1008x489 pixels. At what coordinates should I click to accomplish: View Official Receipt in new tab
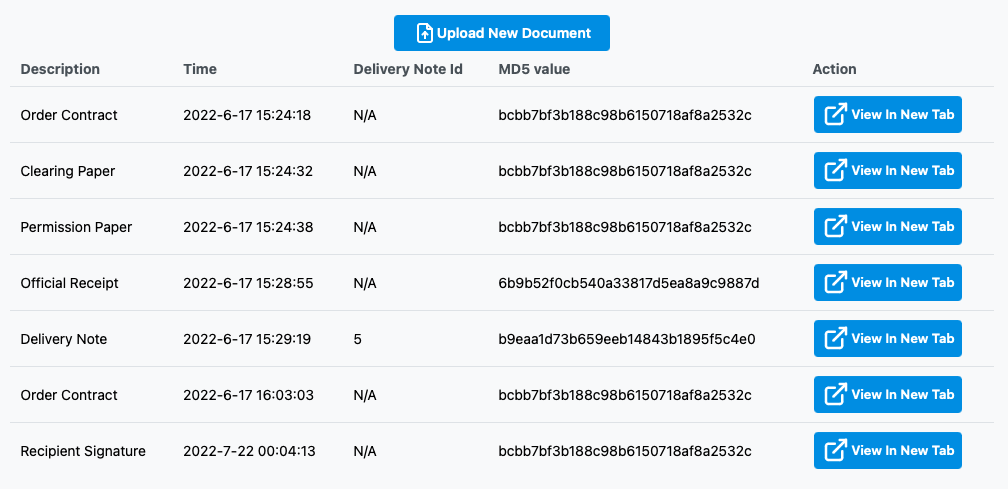coord(887,283)
